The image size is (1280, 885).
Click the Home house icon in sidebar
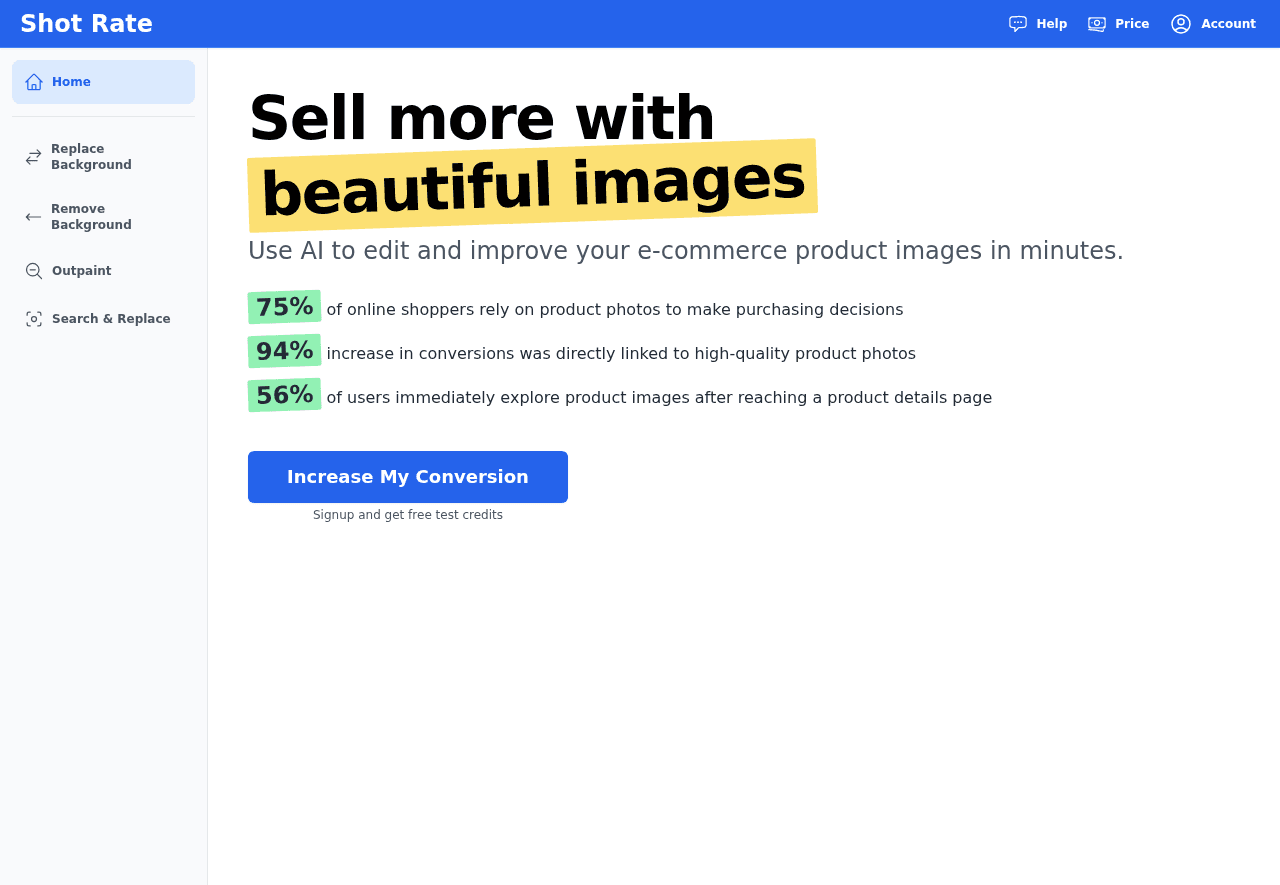(34, 82)
